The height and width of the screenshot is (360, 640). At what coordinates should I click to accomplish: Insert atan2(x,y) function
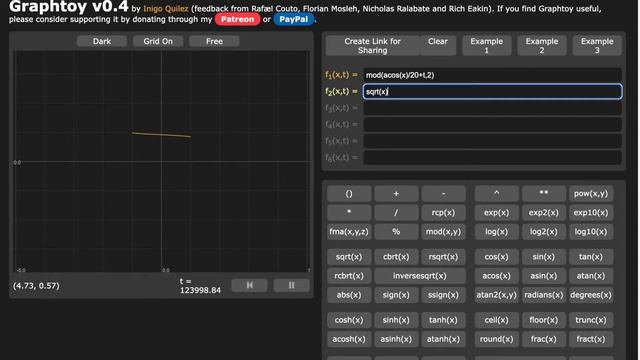[x=496, y=295]
